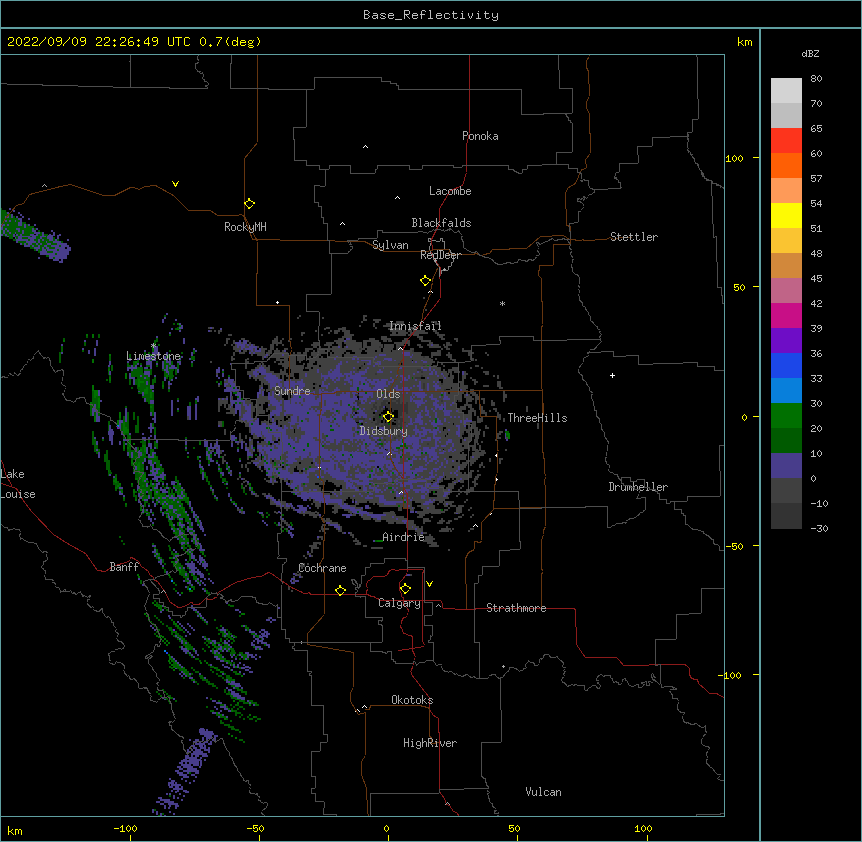Click the -50 tick on the bottom axis

point(255,828)
